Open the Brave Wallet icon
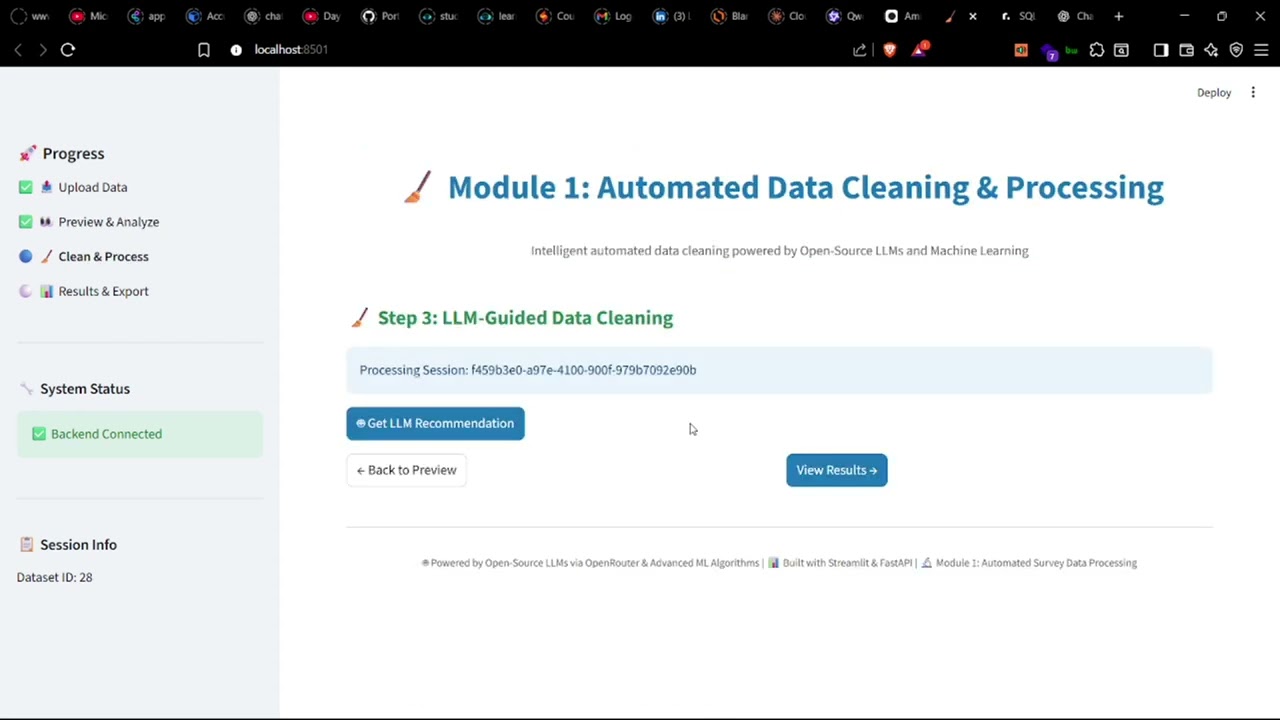This screenshot has width=1280, height=720. point(1187,50)
